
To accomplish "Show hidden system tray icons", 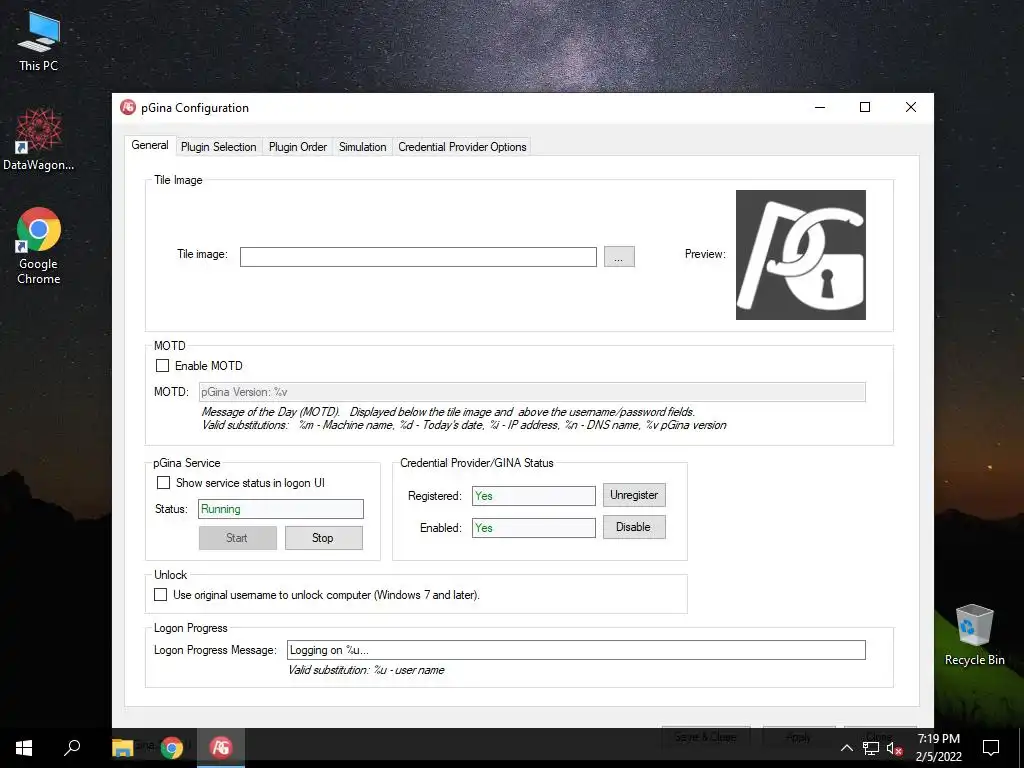I will 846,748.
